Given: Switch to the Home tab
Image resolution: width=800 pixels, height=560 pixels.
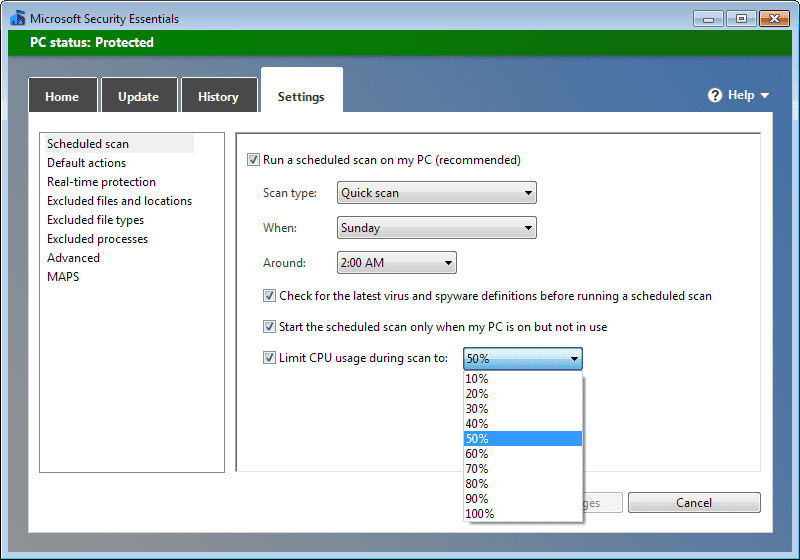Looking at the screenshot, I should (x=62, y=95).
